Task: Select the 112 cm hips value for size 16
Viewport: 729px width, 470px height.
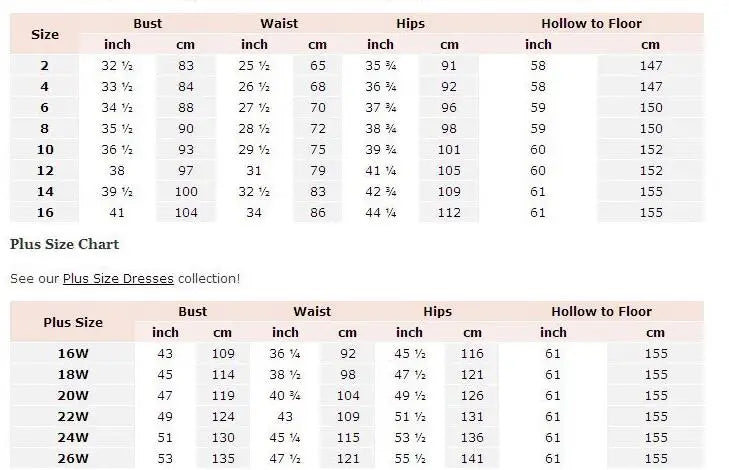Action: click(x=448, y=213)
